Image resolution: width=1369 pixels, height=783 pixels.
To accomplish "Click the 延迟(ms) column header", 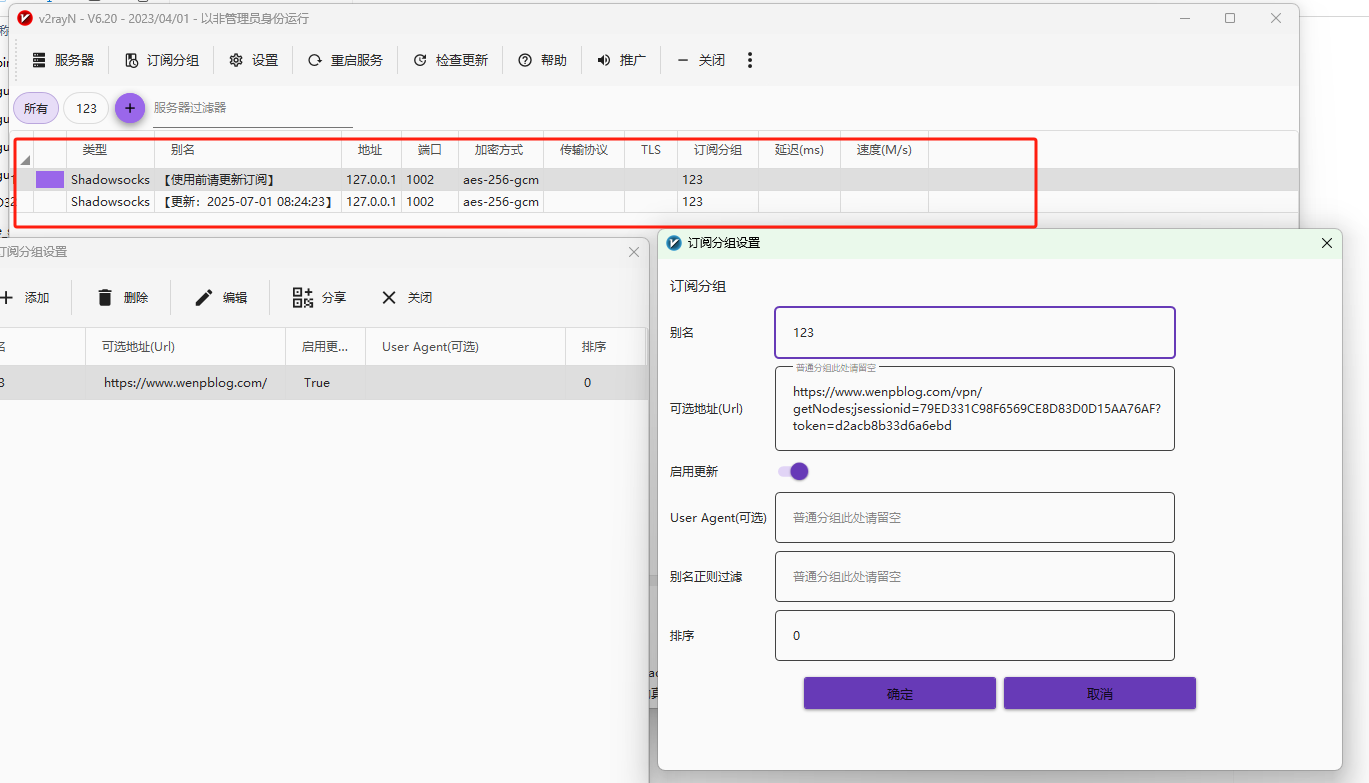I will [x=799, y=150].
